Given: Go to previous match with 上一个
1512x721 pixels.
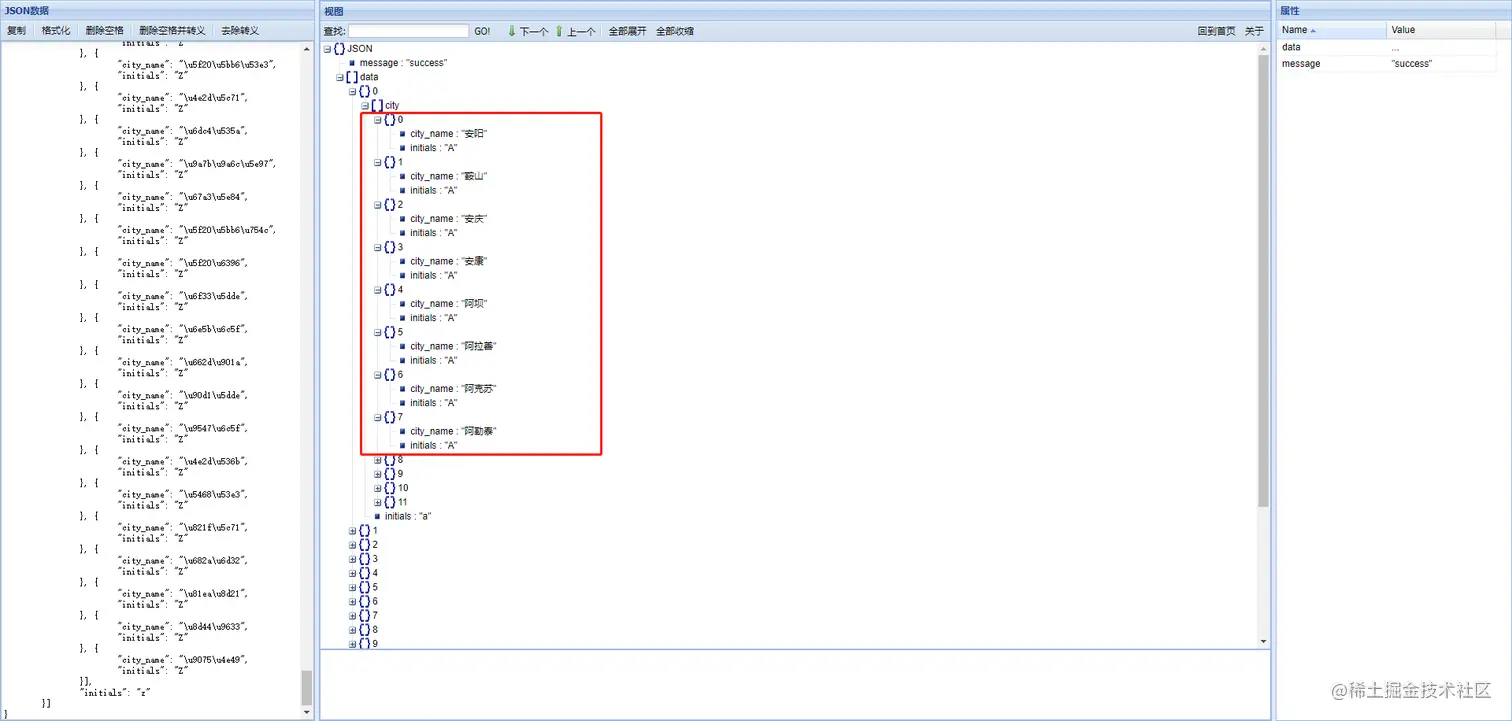Looking at the screenshot, I should point(575,32).
